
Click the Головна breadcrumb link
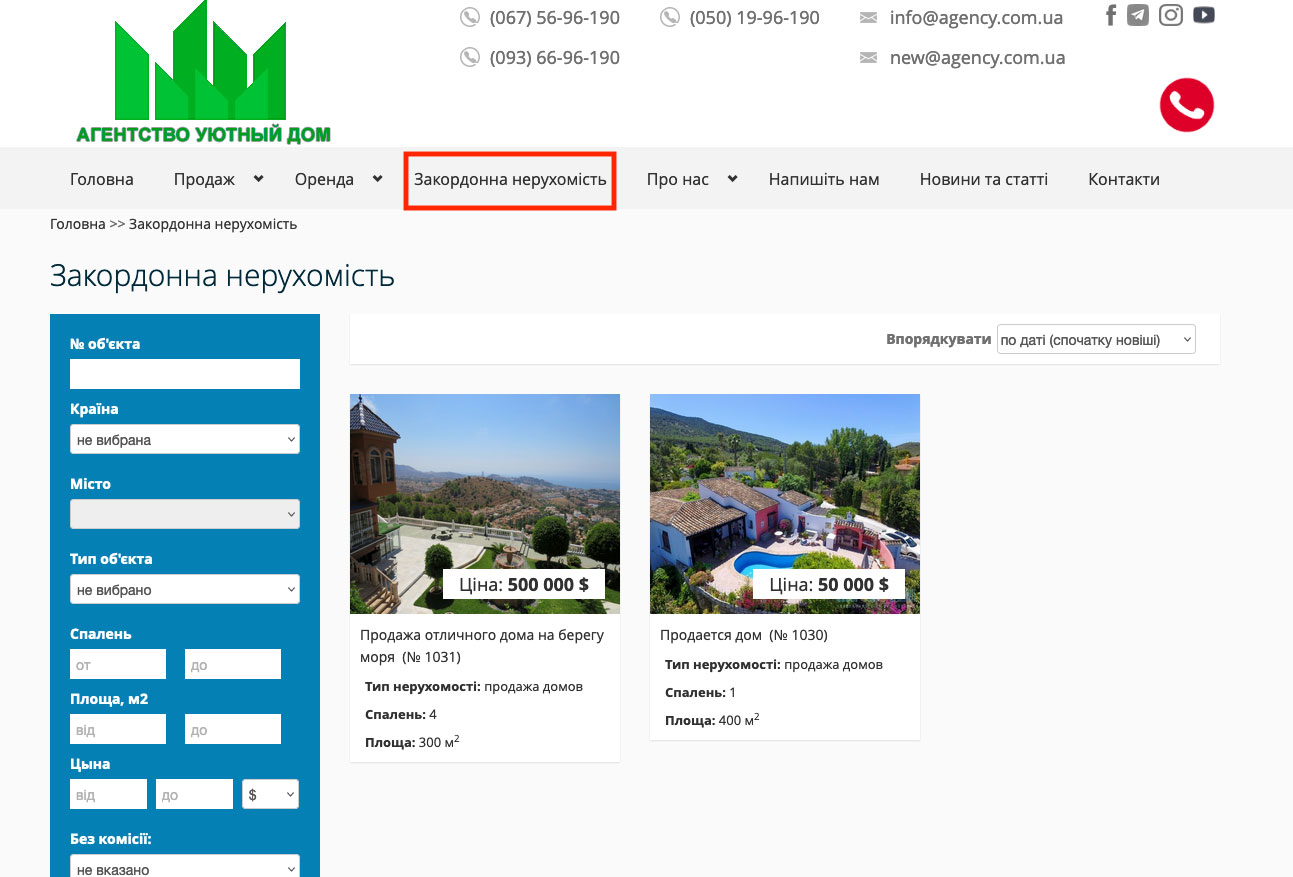(78, 224)
